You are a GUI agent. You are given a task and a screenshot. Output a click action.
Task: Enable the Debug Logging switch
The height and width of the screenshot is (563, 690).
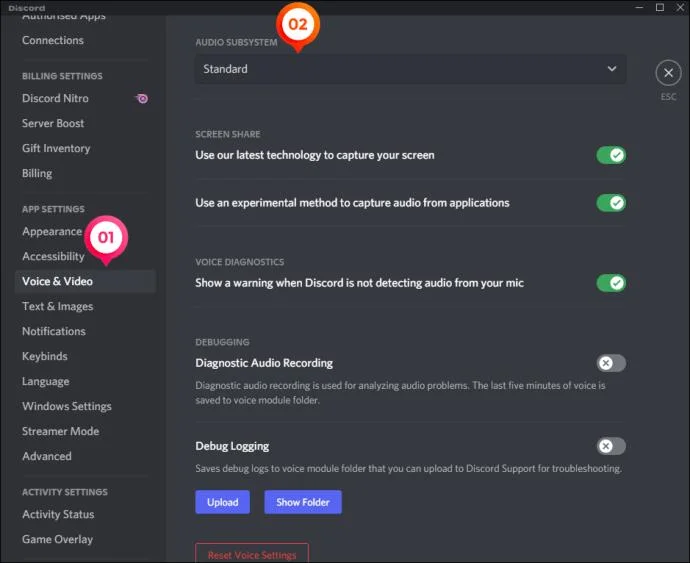pos(611,446)
